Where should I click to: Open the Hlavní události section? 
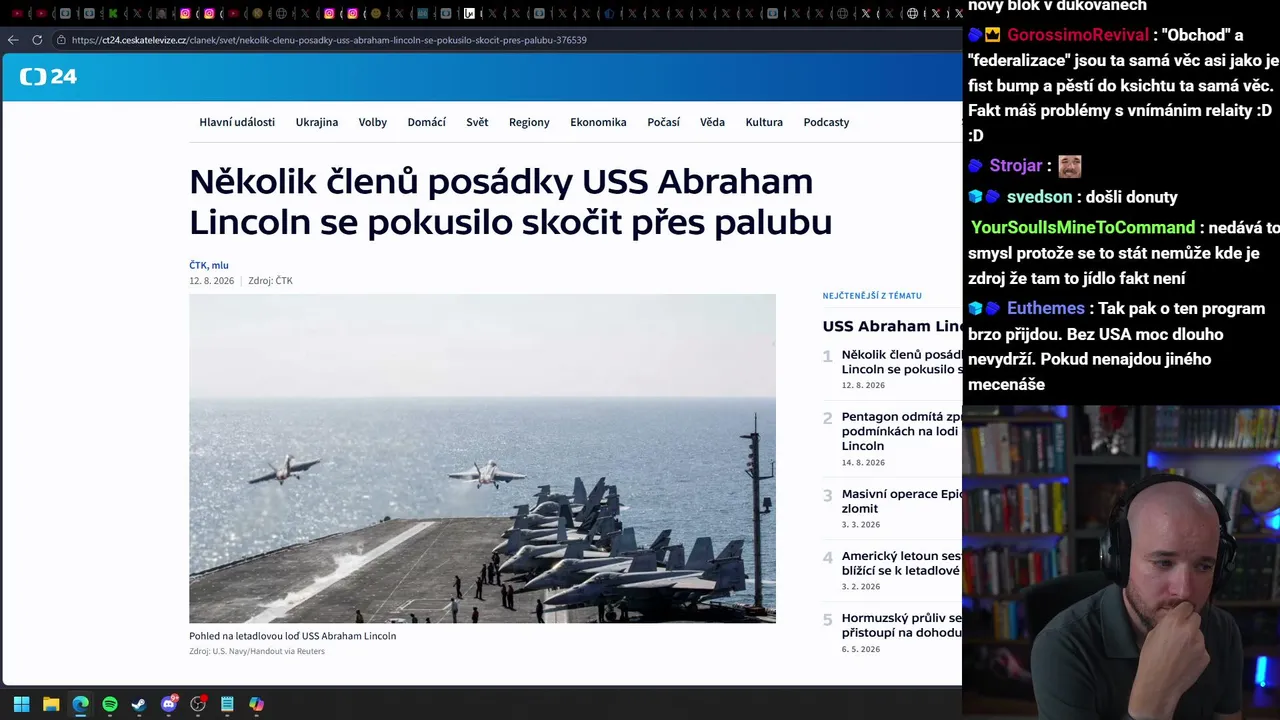(237, 122)
